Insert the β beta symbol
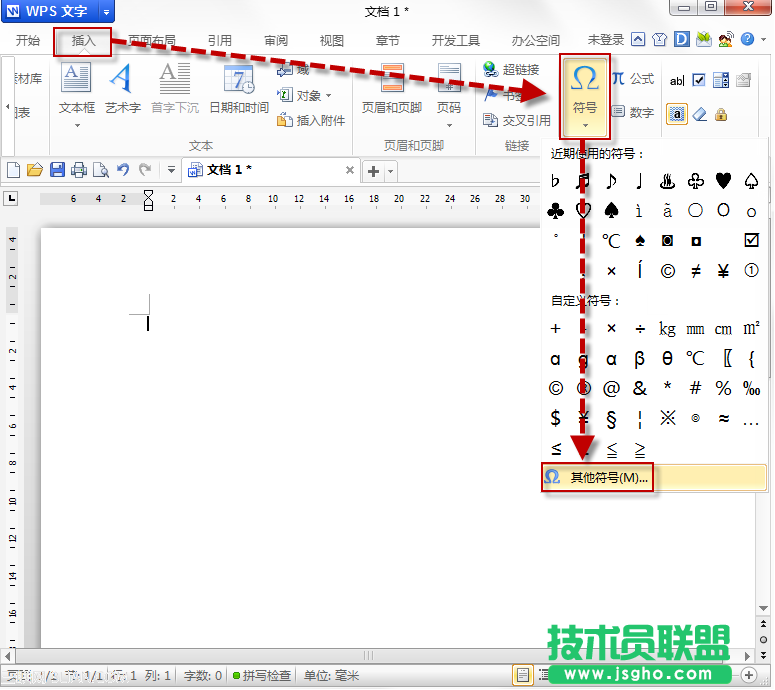The width and height of the screenshot is (775, 690). point(639,359)
